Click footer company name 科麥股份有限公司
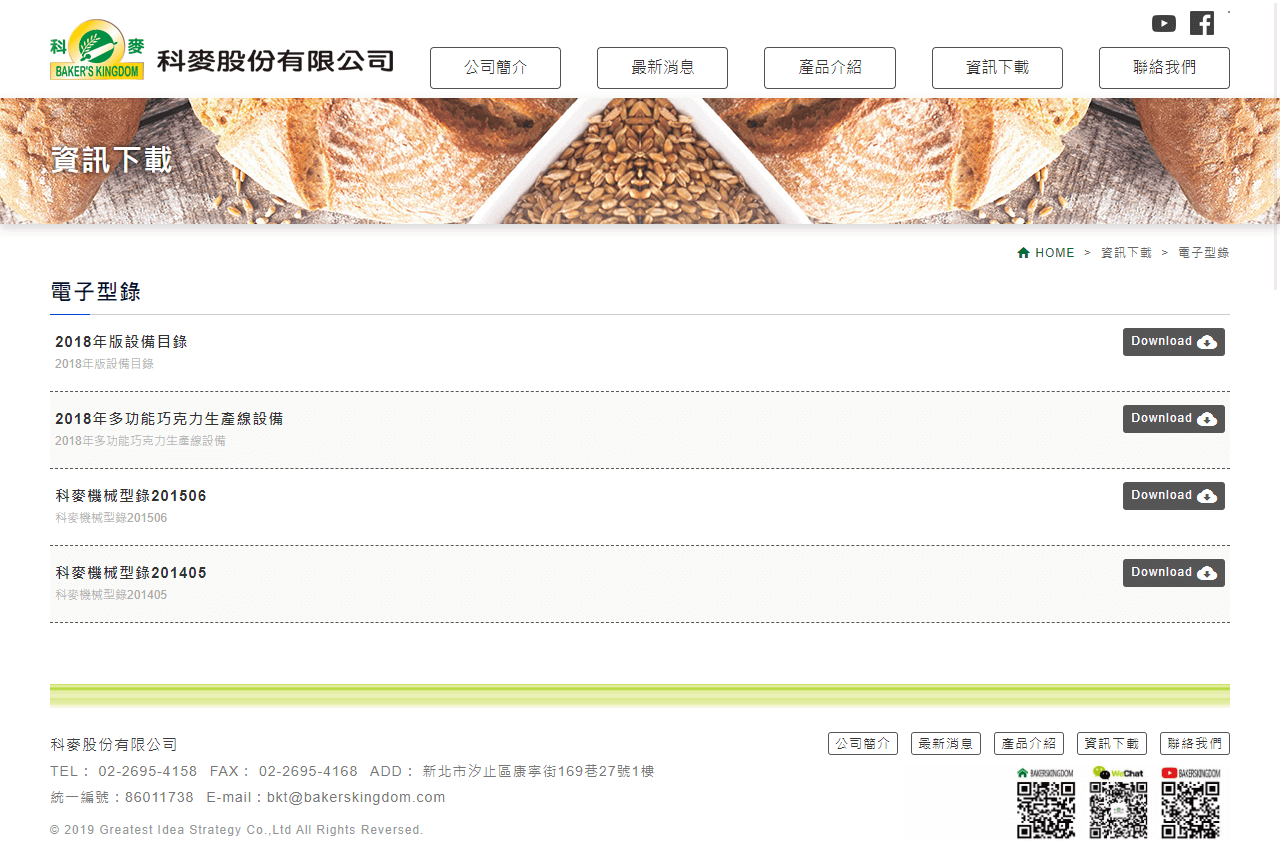This screenshot has height=866, width=1280. coord(114,745)
